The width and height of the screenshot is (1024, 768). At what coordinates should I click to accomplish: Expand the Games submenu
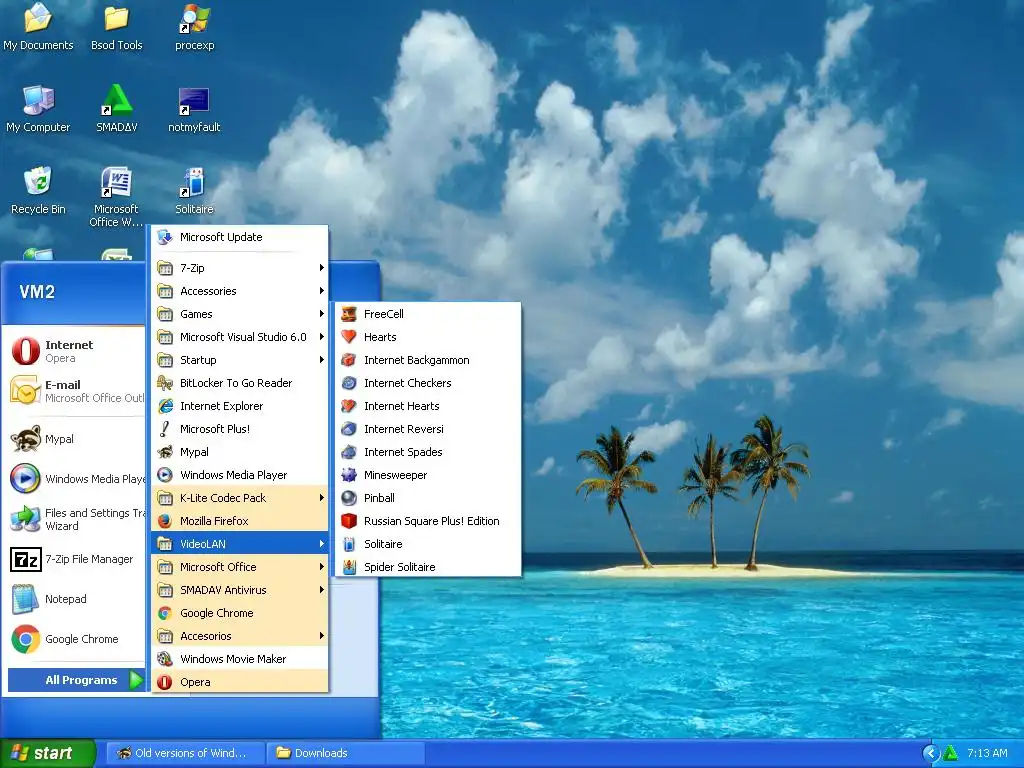[x=240, y=314]
